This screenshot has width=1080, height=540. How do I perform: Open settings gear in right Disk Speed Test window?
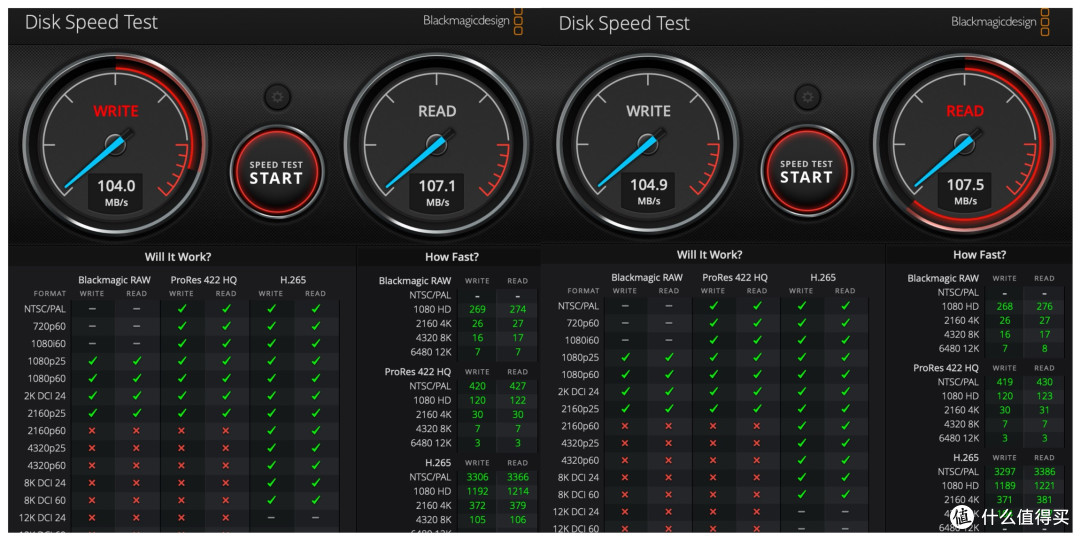(x=807, y=97)
